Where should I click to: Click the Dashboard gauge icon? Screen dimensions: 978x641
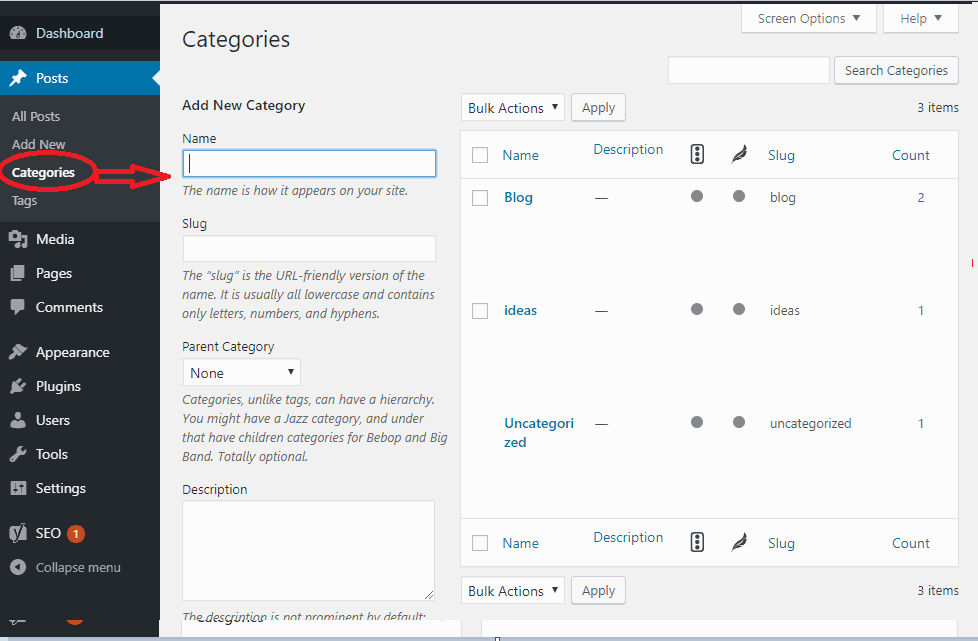[x=18, y=33]
